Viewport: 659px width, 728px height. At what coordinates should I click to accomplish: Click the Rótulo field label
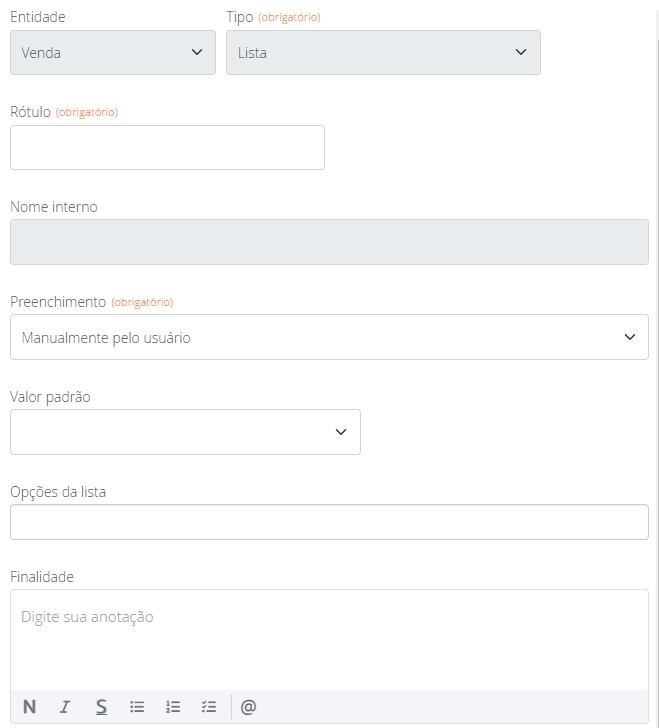click(30, 112)
